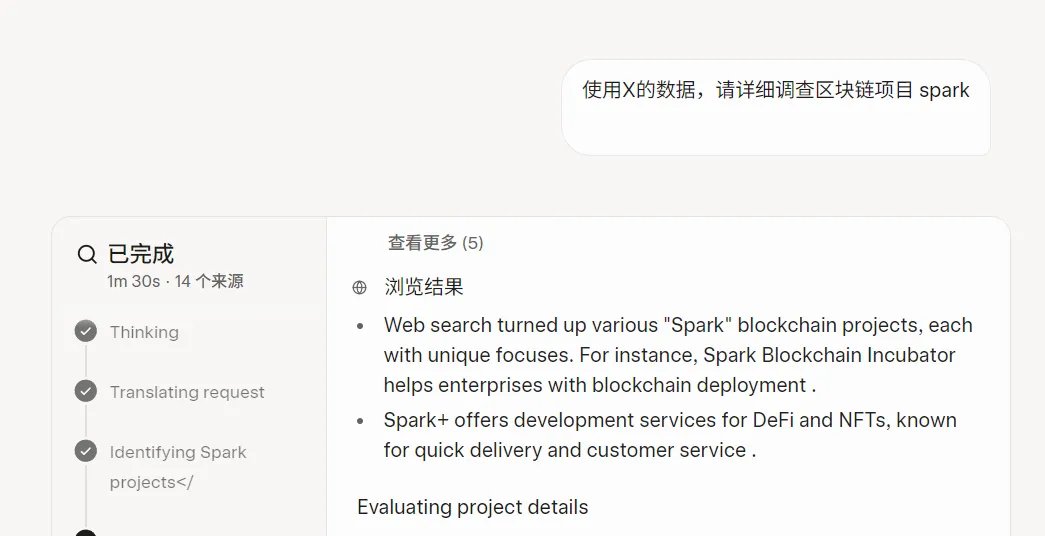Open the Identifying Spark projects step
The width and height of the screenshot is (1045, 536).
pos(178,467)
